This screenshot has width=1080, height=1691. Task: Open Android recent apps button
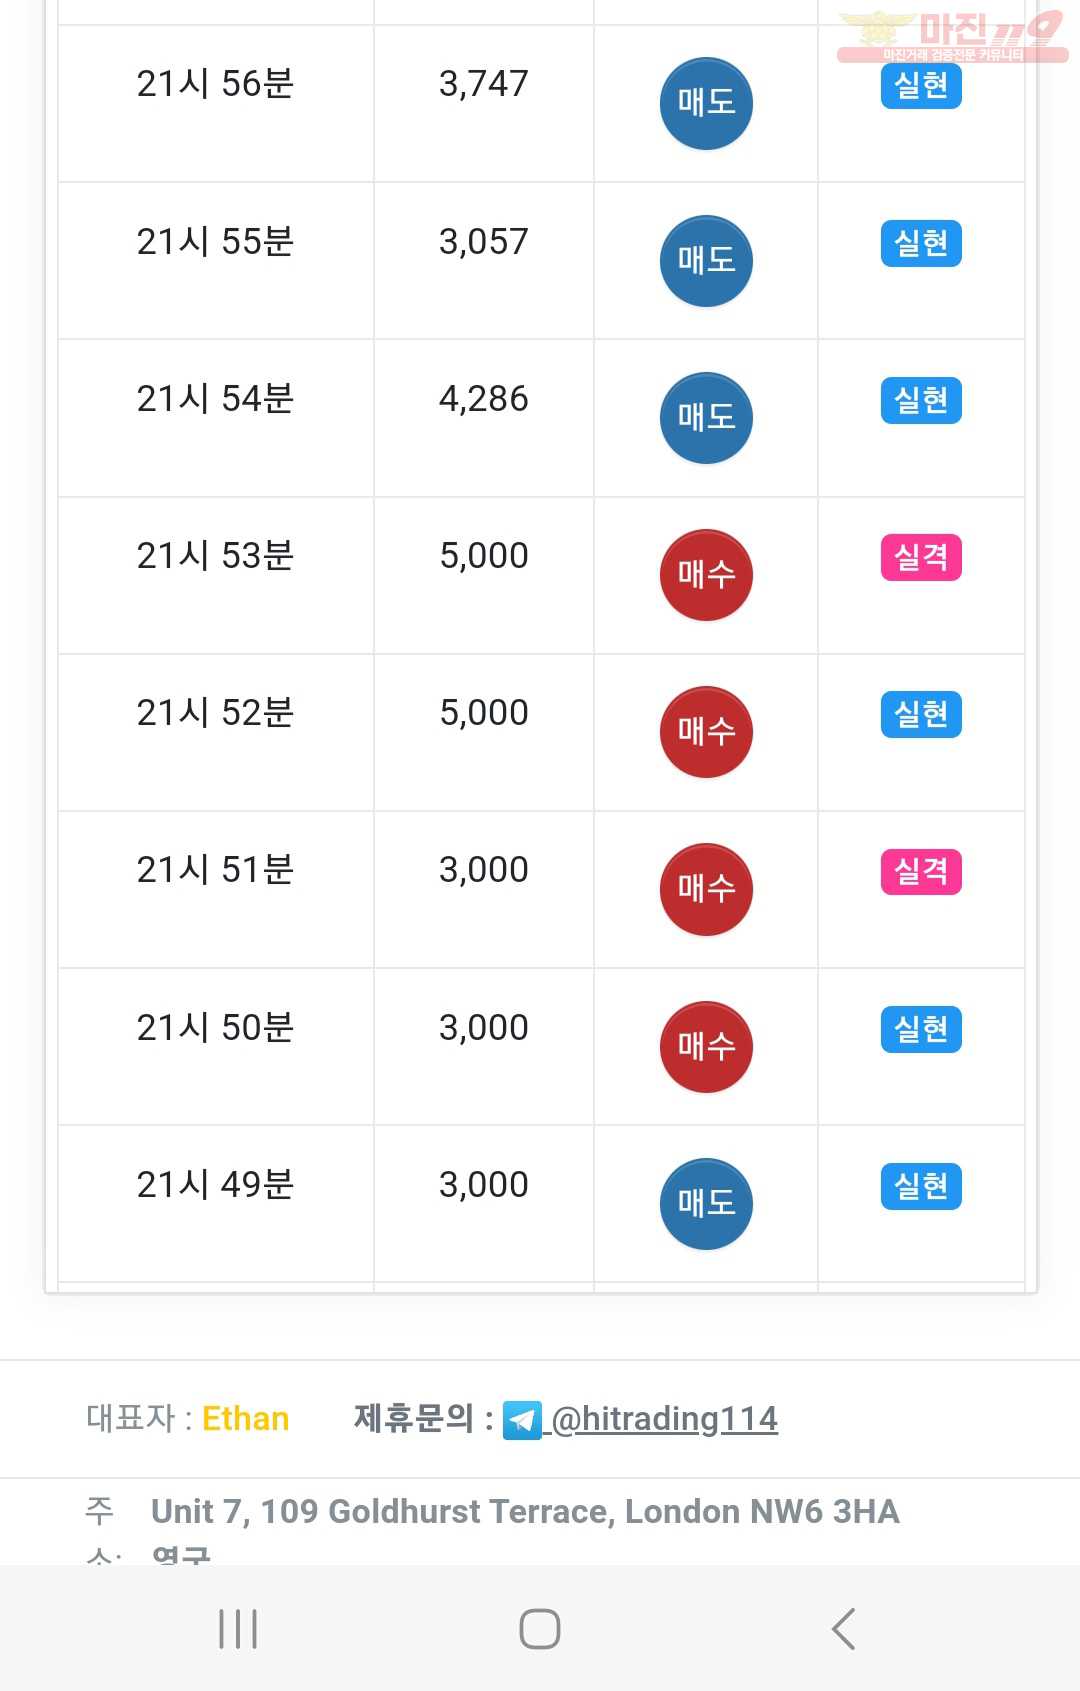tap(238, 1629)
